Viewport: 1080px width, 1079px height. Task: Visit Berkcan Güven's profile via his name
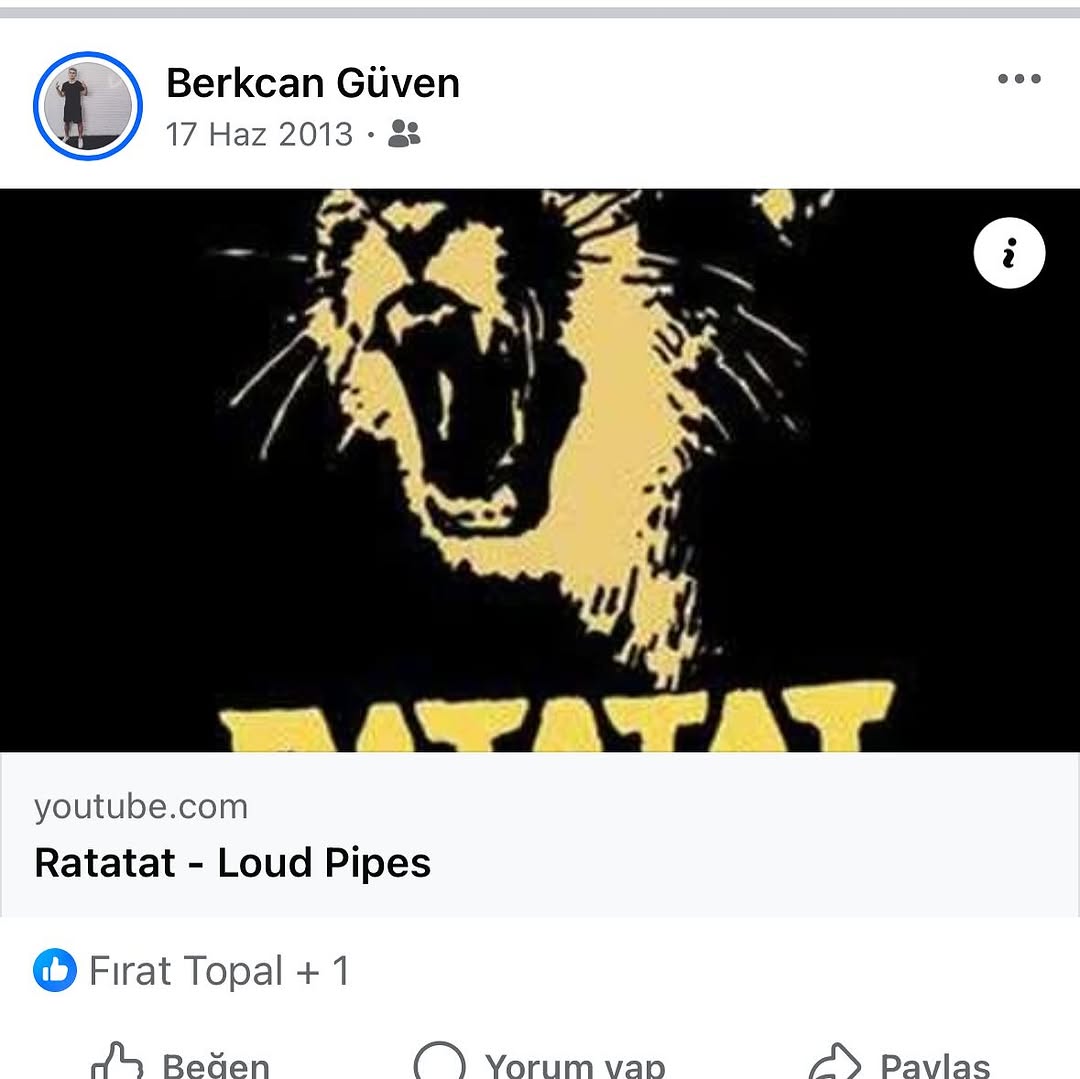pyautogui.click(x=313, y=82)
